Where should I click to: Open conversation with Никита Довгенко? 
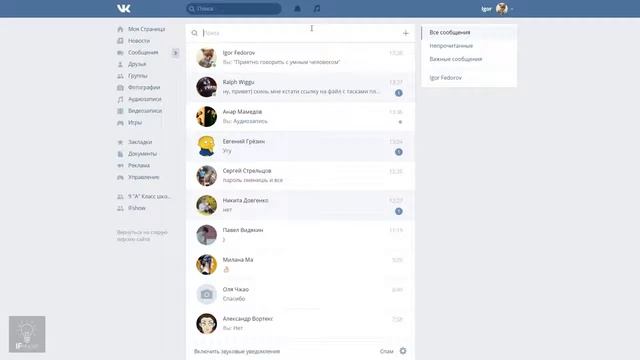300,205
